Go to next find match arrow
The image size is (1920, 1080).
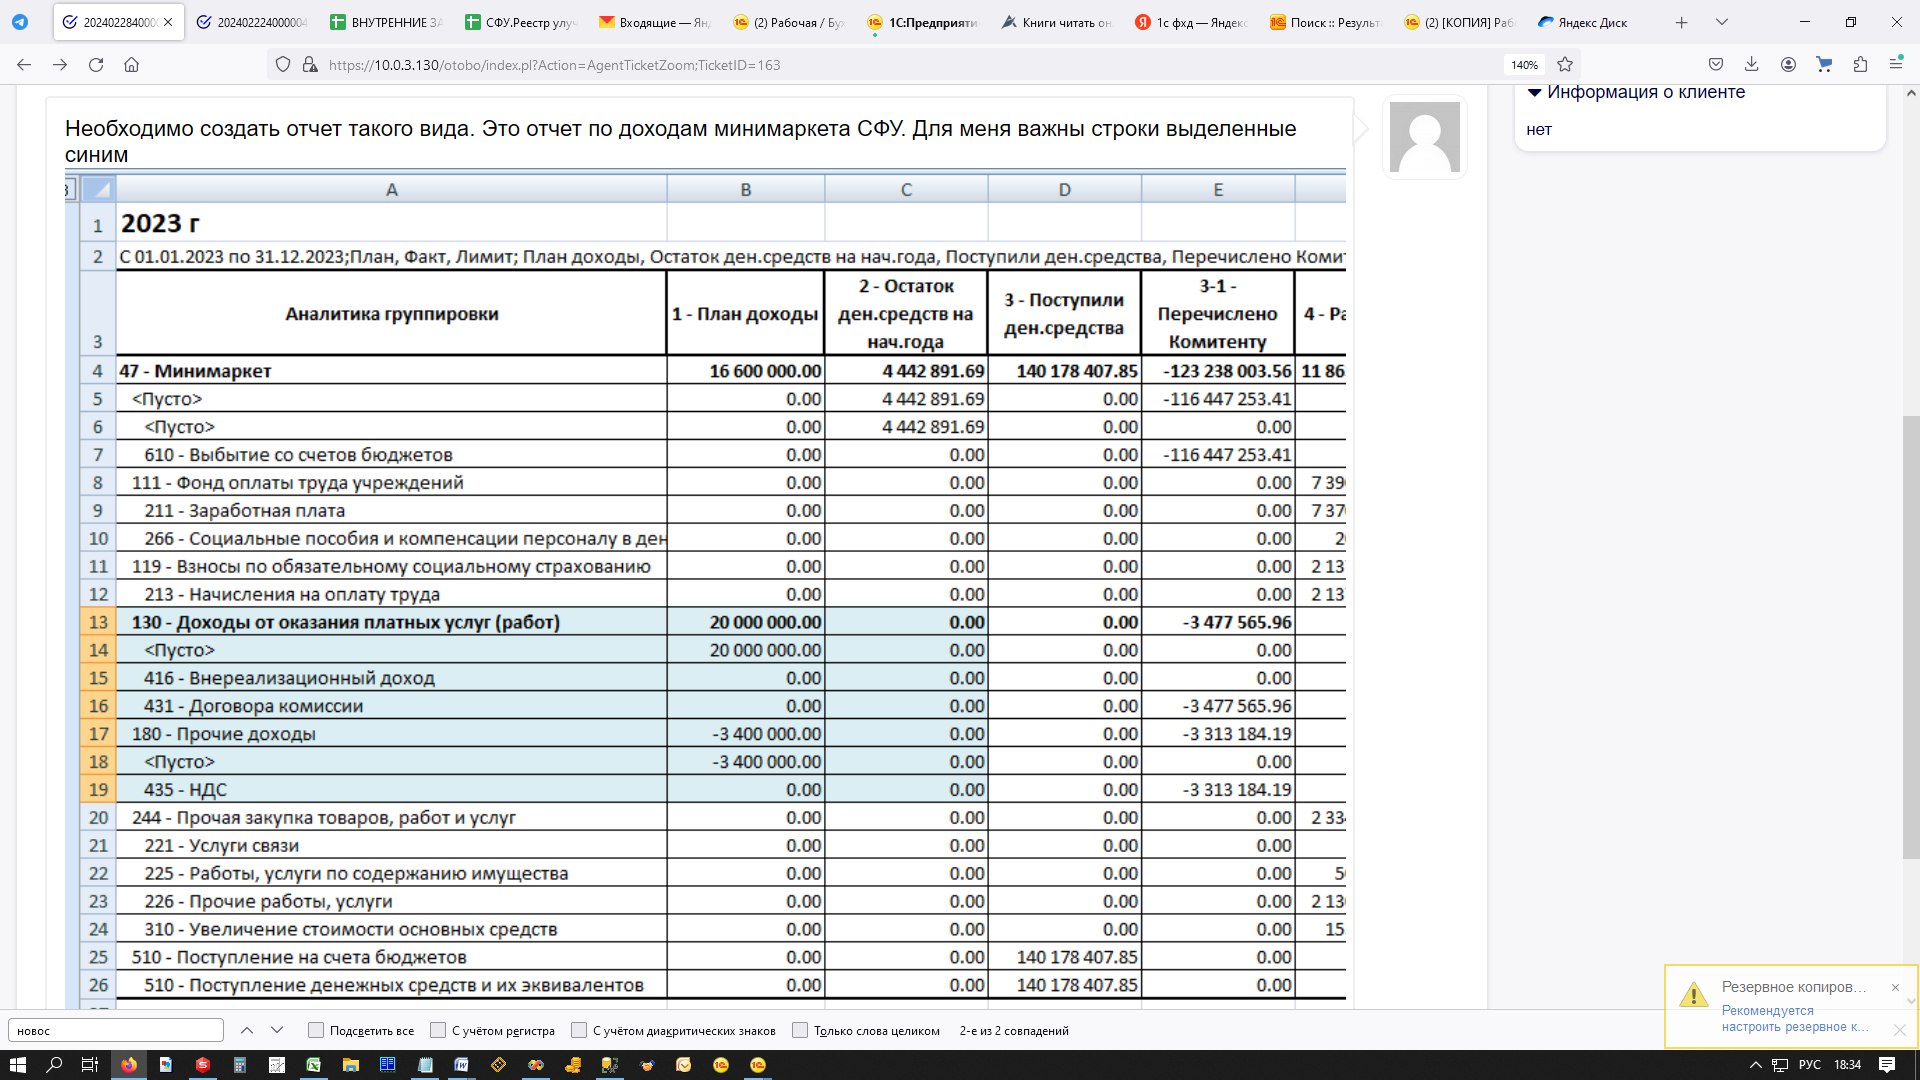tap(277, 1030)
